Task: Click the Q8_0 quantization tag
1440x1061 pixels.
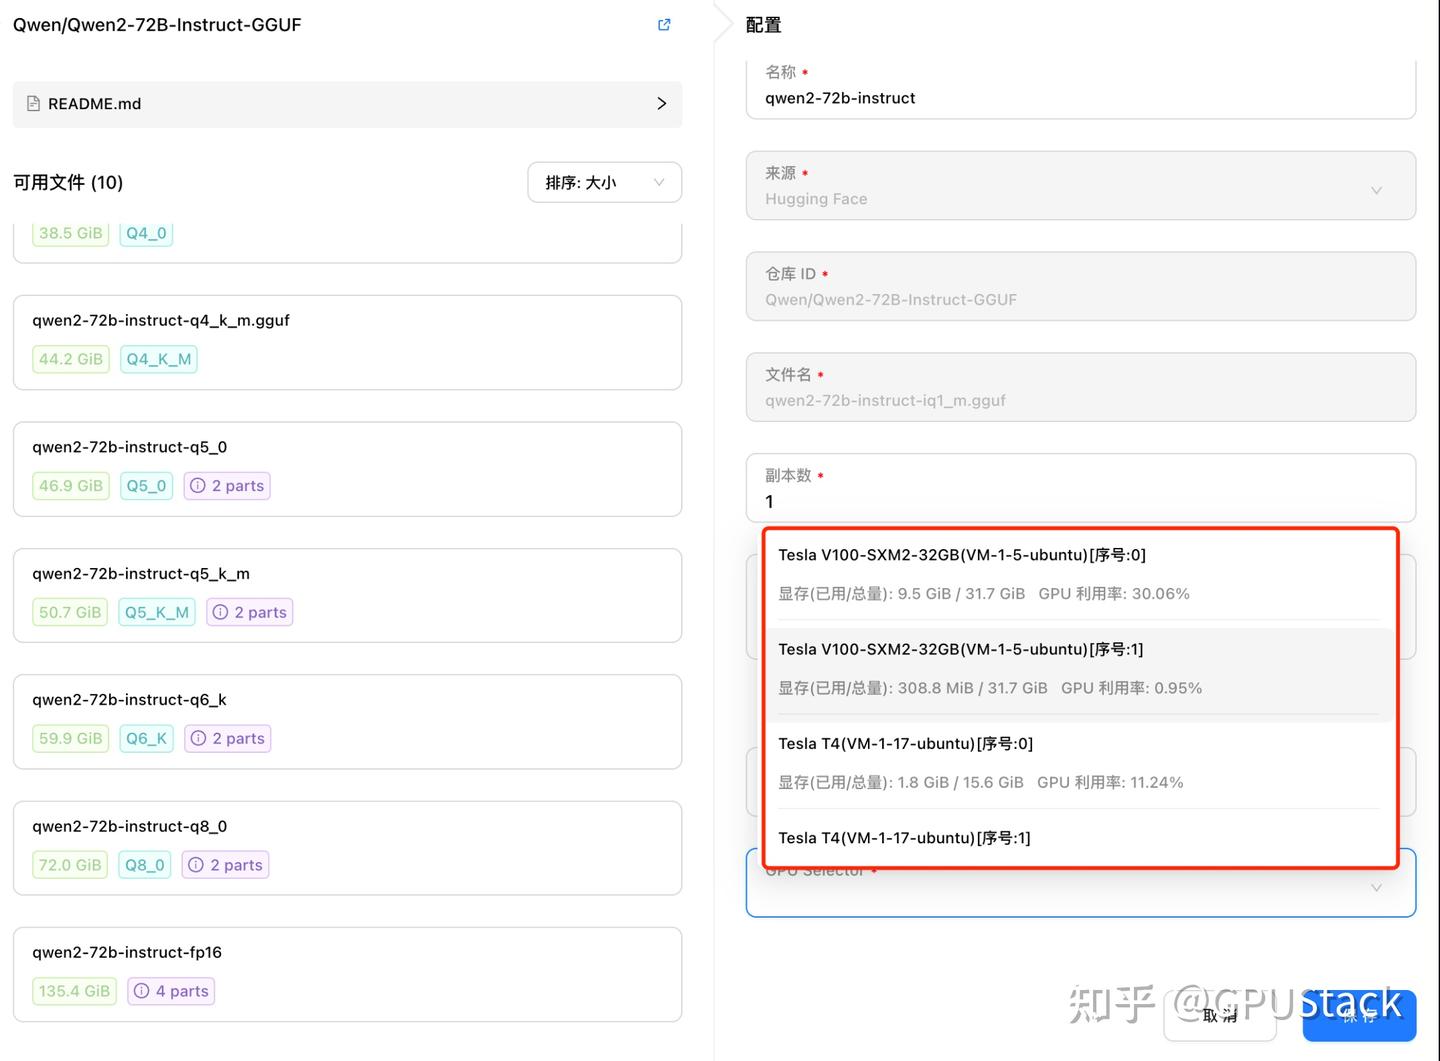Action: pyautogui.click(x=145, y=865)
